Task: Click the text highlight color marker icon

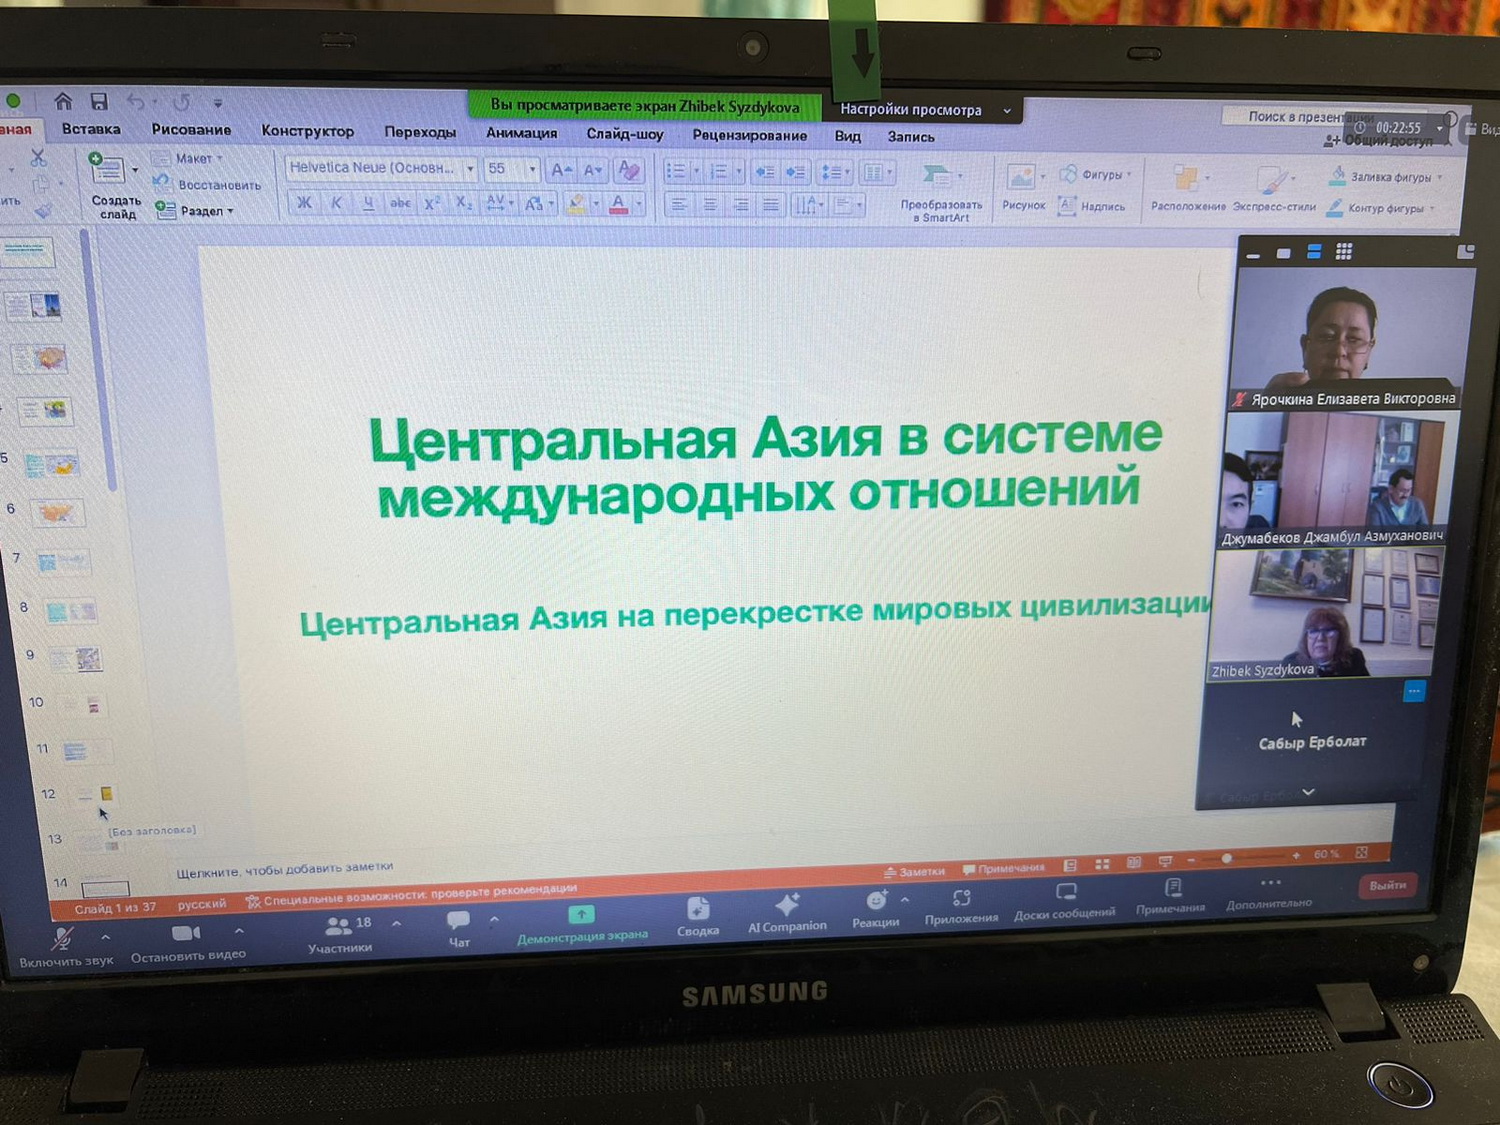Action: [x=577, y=204]
